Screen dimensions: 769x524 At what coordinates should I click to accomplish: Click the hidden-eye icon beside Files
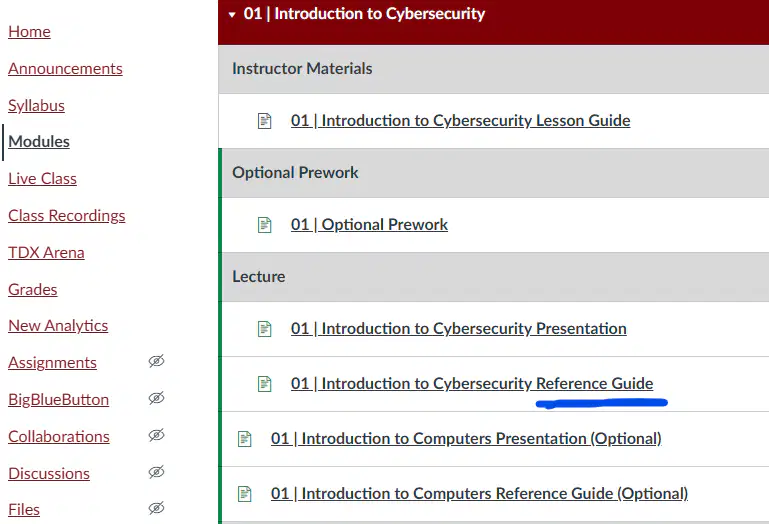156,508
